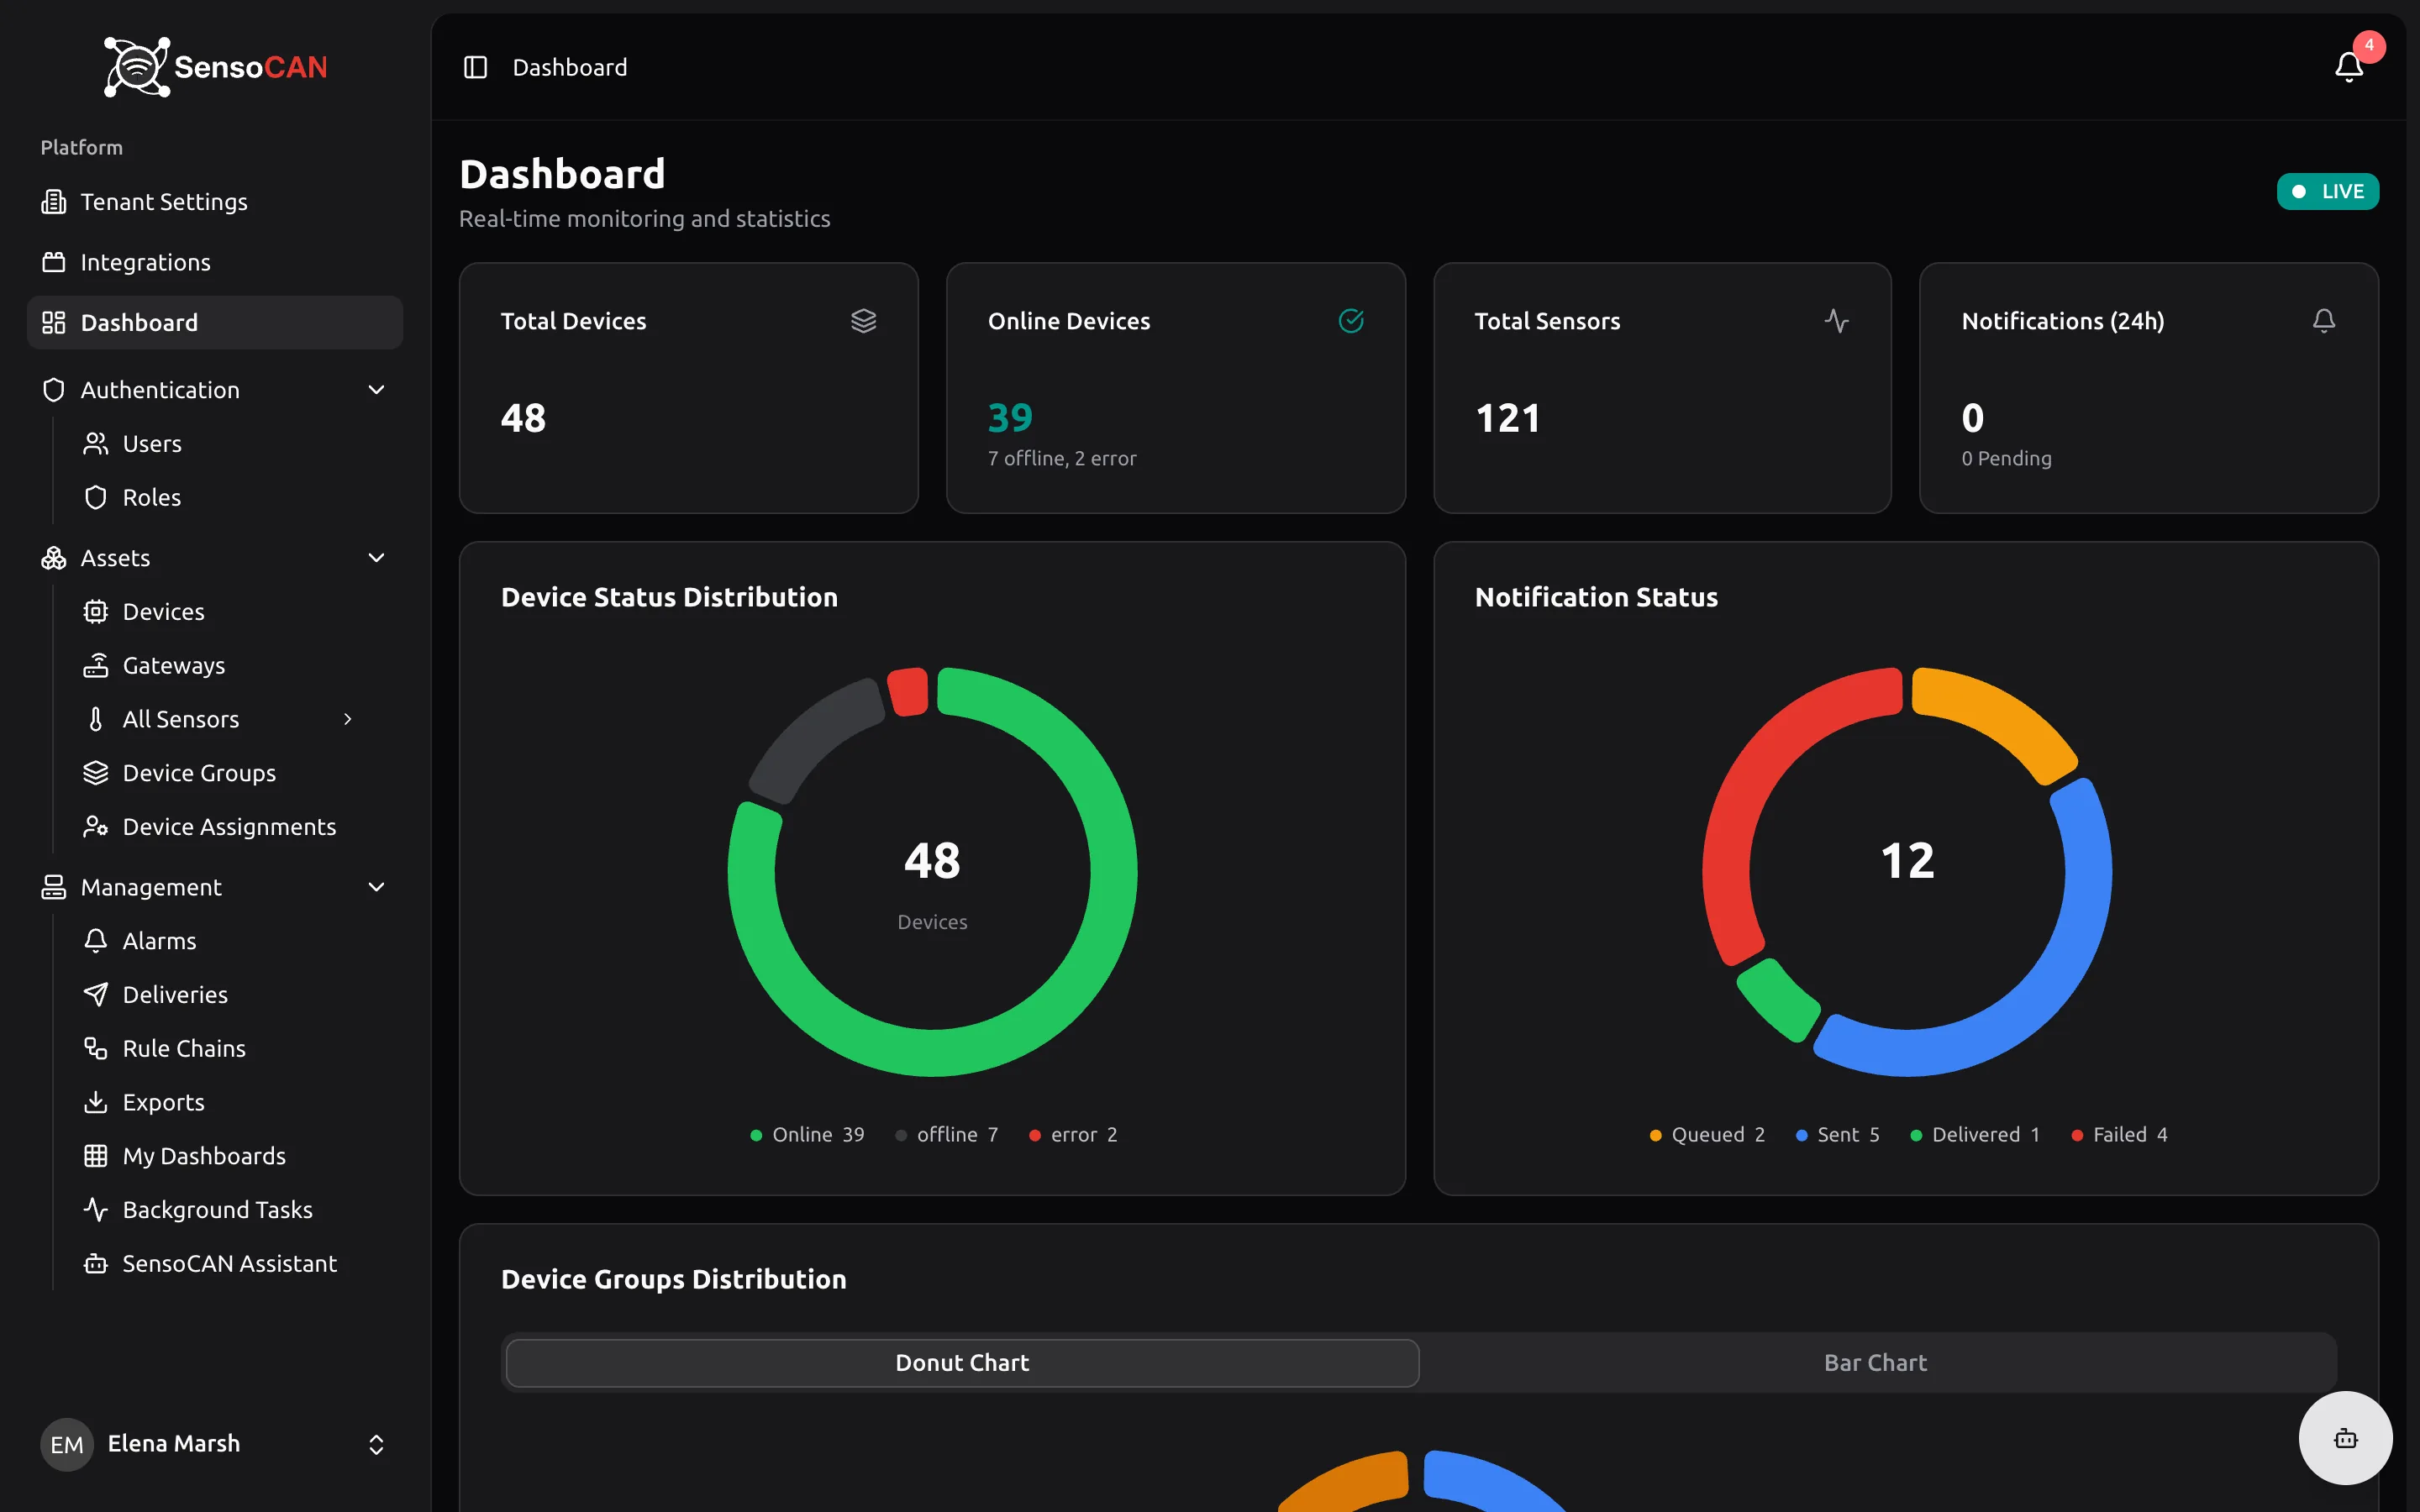
Task: Open Integrations in the sidebar
Action: click(215, 262)
